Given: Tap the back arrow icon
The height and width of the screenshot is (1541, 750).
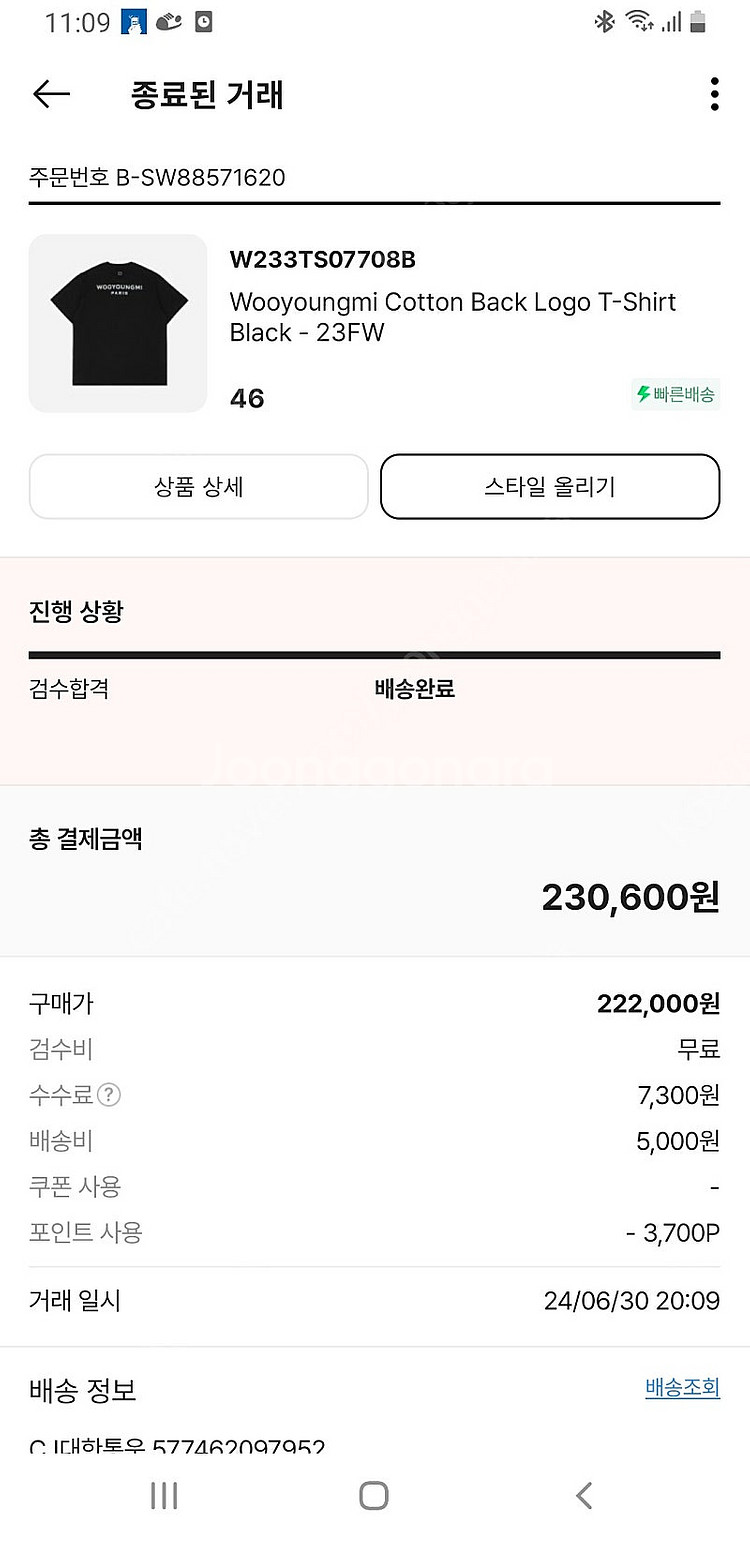Looking at the screenshot, I should [51, 94].
